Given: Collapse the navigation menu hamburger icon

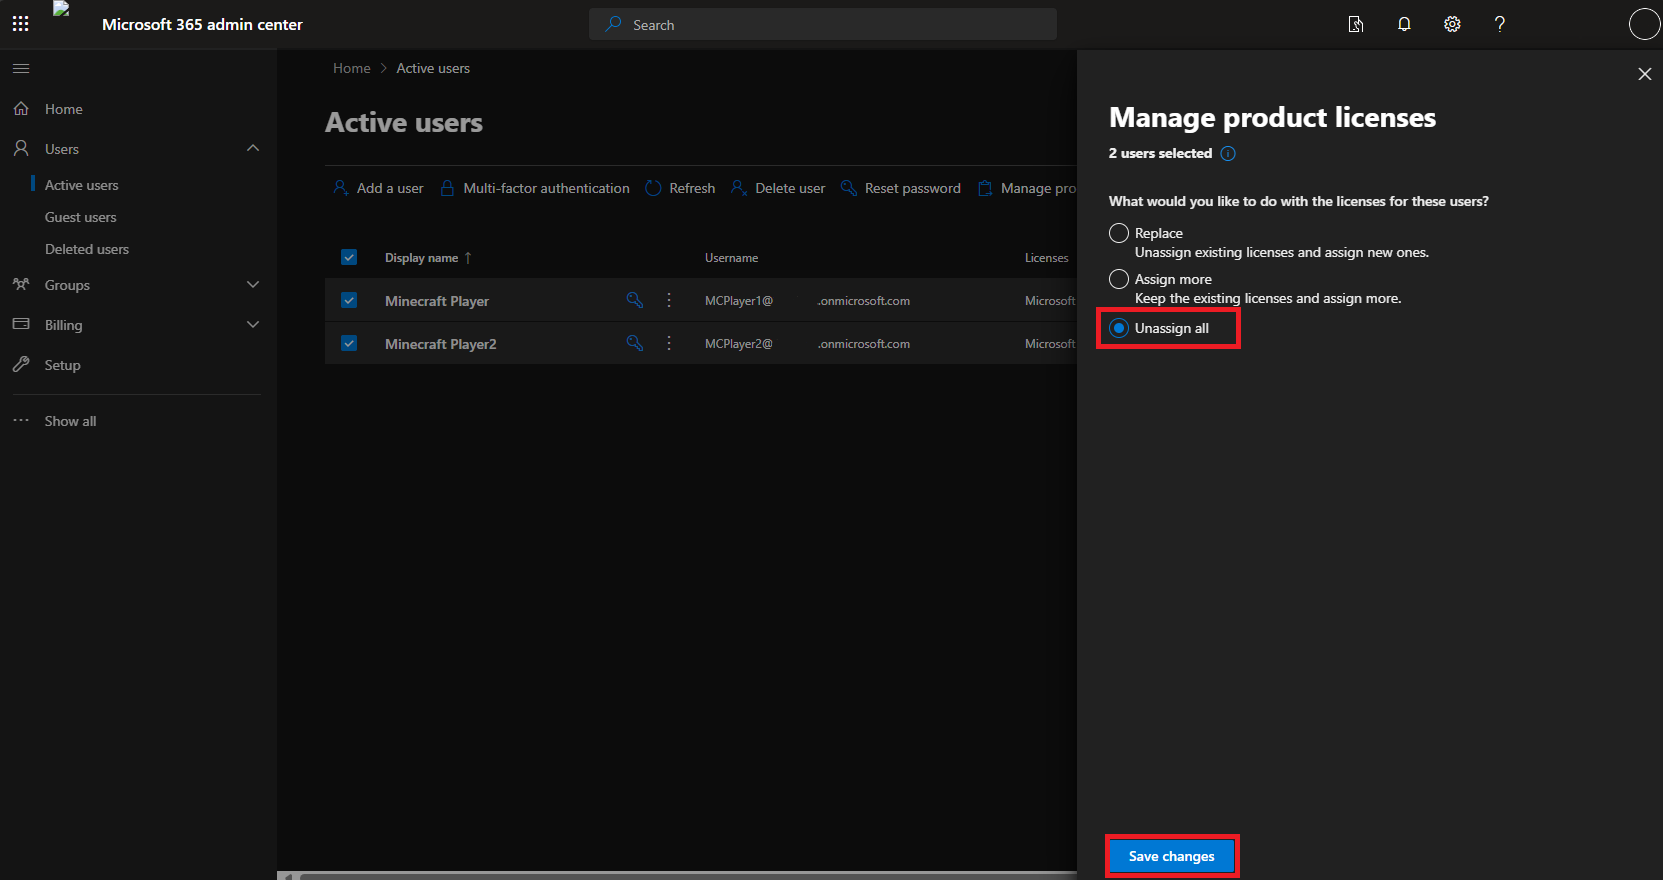Looking at the screenshot, I should point(21,68).
